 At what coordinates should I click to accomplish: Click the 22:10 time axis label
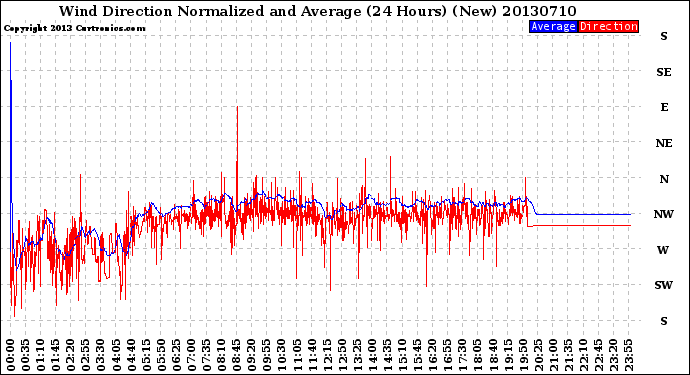583,355
